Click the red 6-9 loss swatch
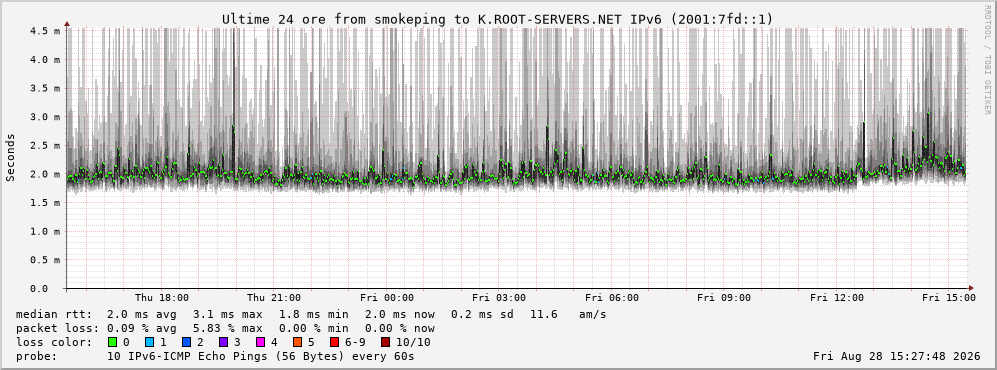Screen dimensions: 997x370 [334, 342]
